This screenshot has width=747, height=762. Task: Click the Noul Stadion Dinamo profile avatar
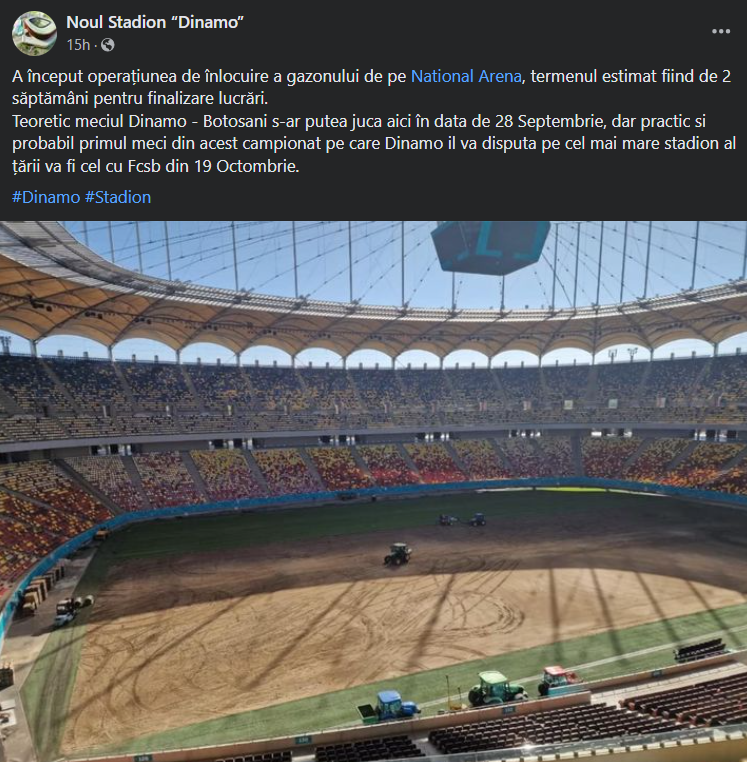coord(34,33)
